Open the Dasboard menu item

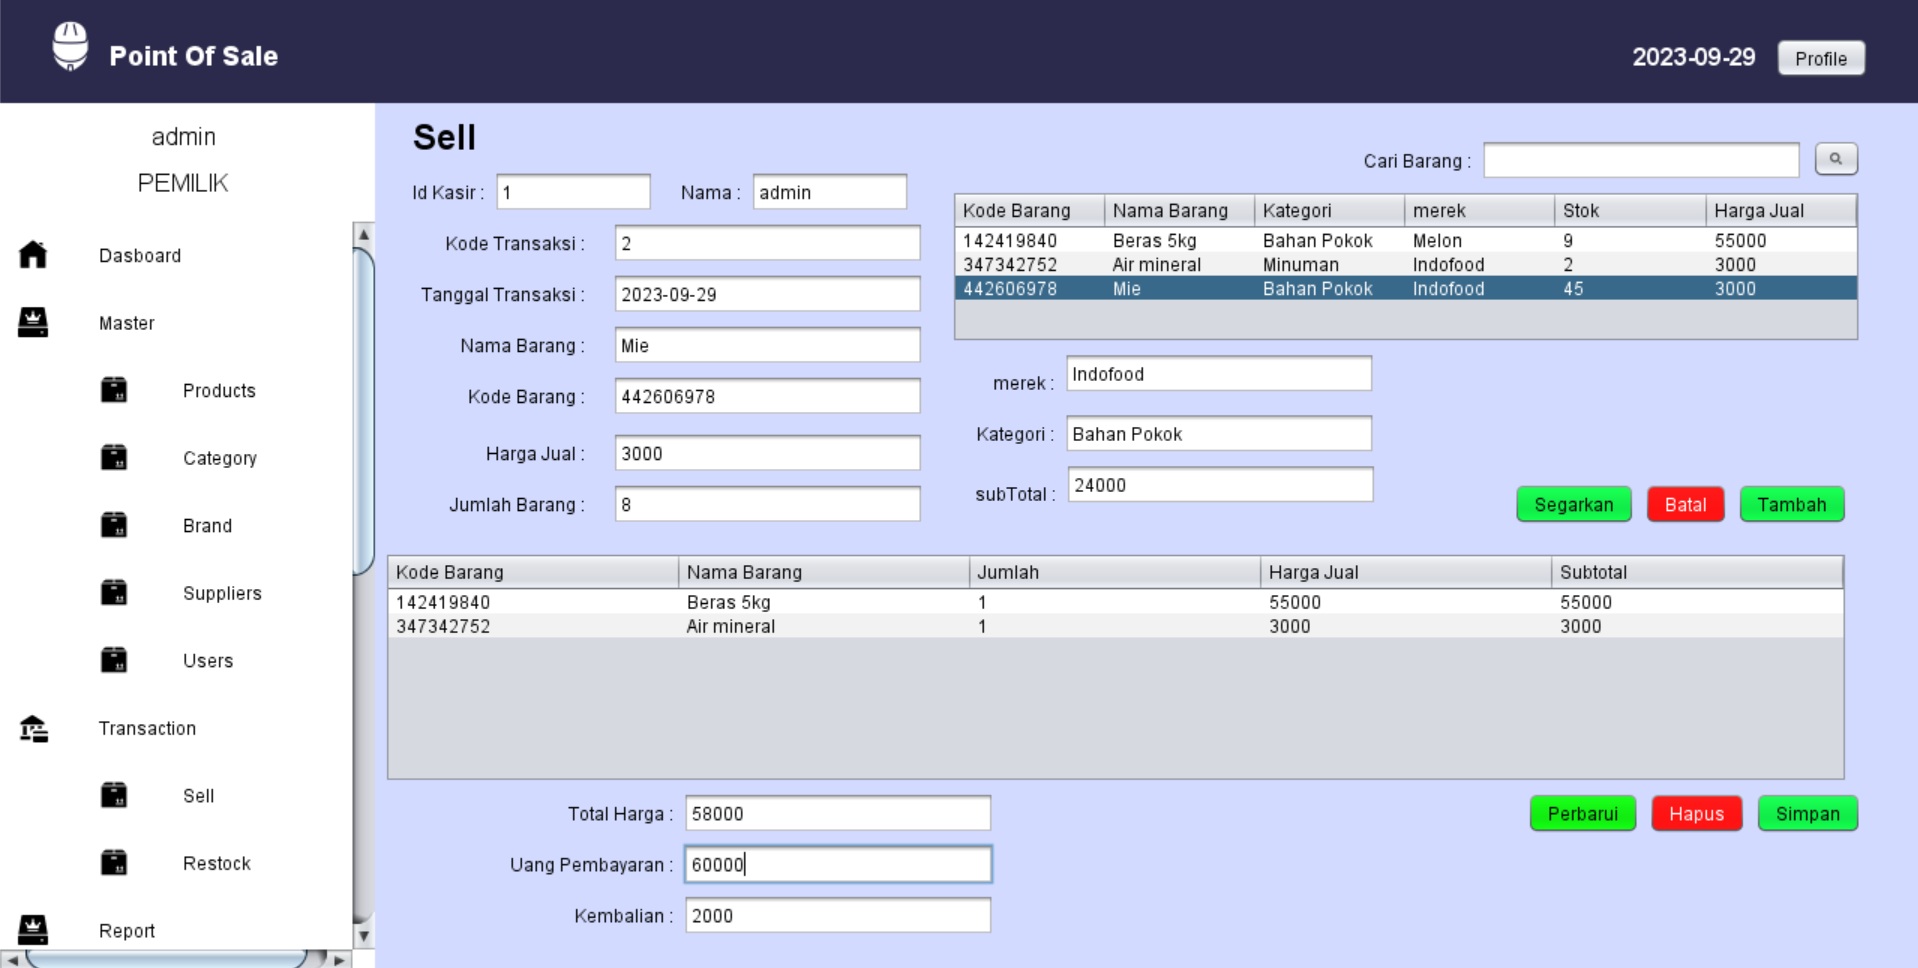[x=140, y=256]
